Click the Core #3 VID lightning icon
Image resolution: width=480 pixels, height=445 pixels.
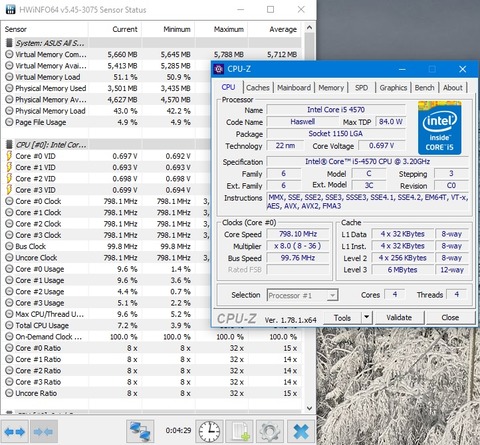point(9,190)
